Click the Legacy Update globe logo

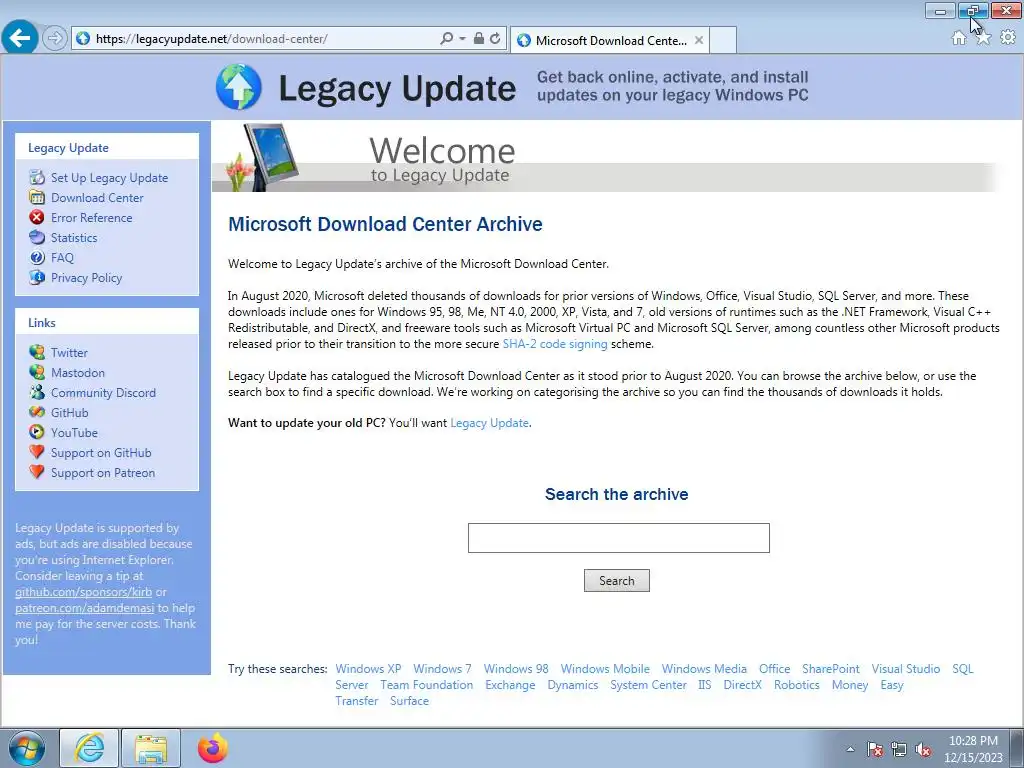[x=239, y=87]
